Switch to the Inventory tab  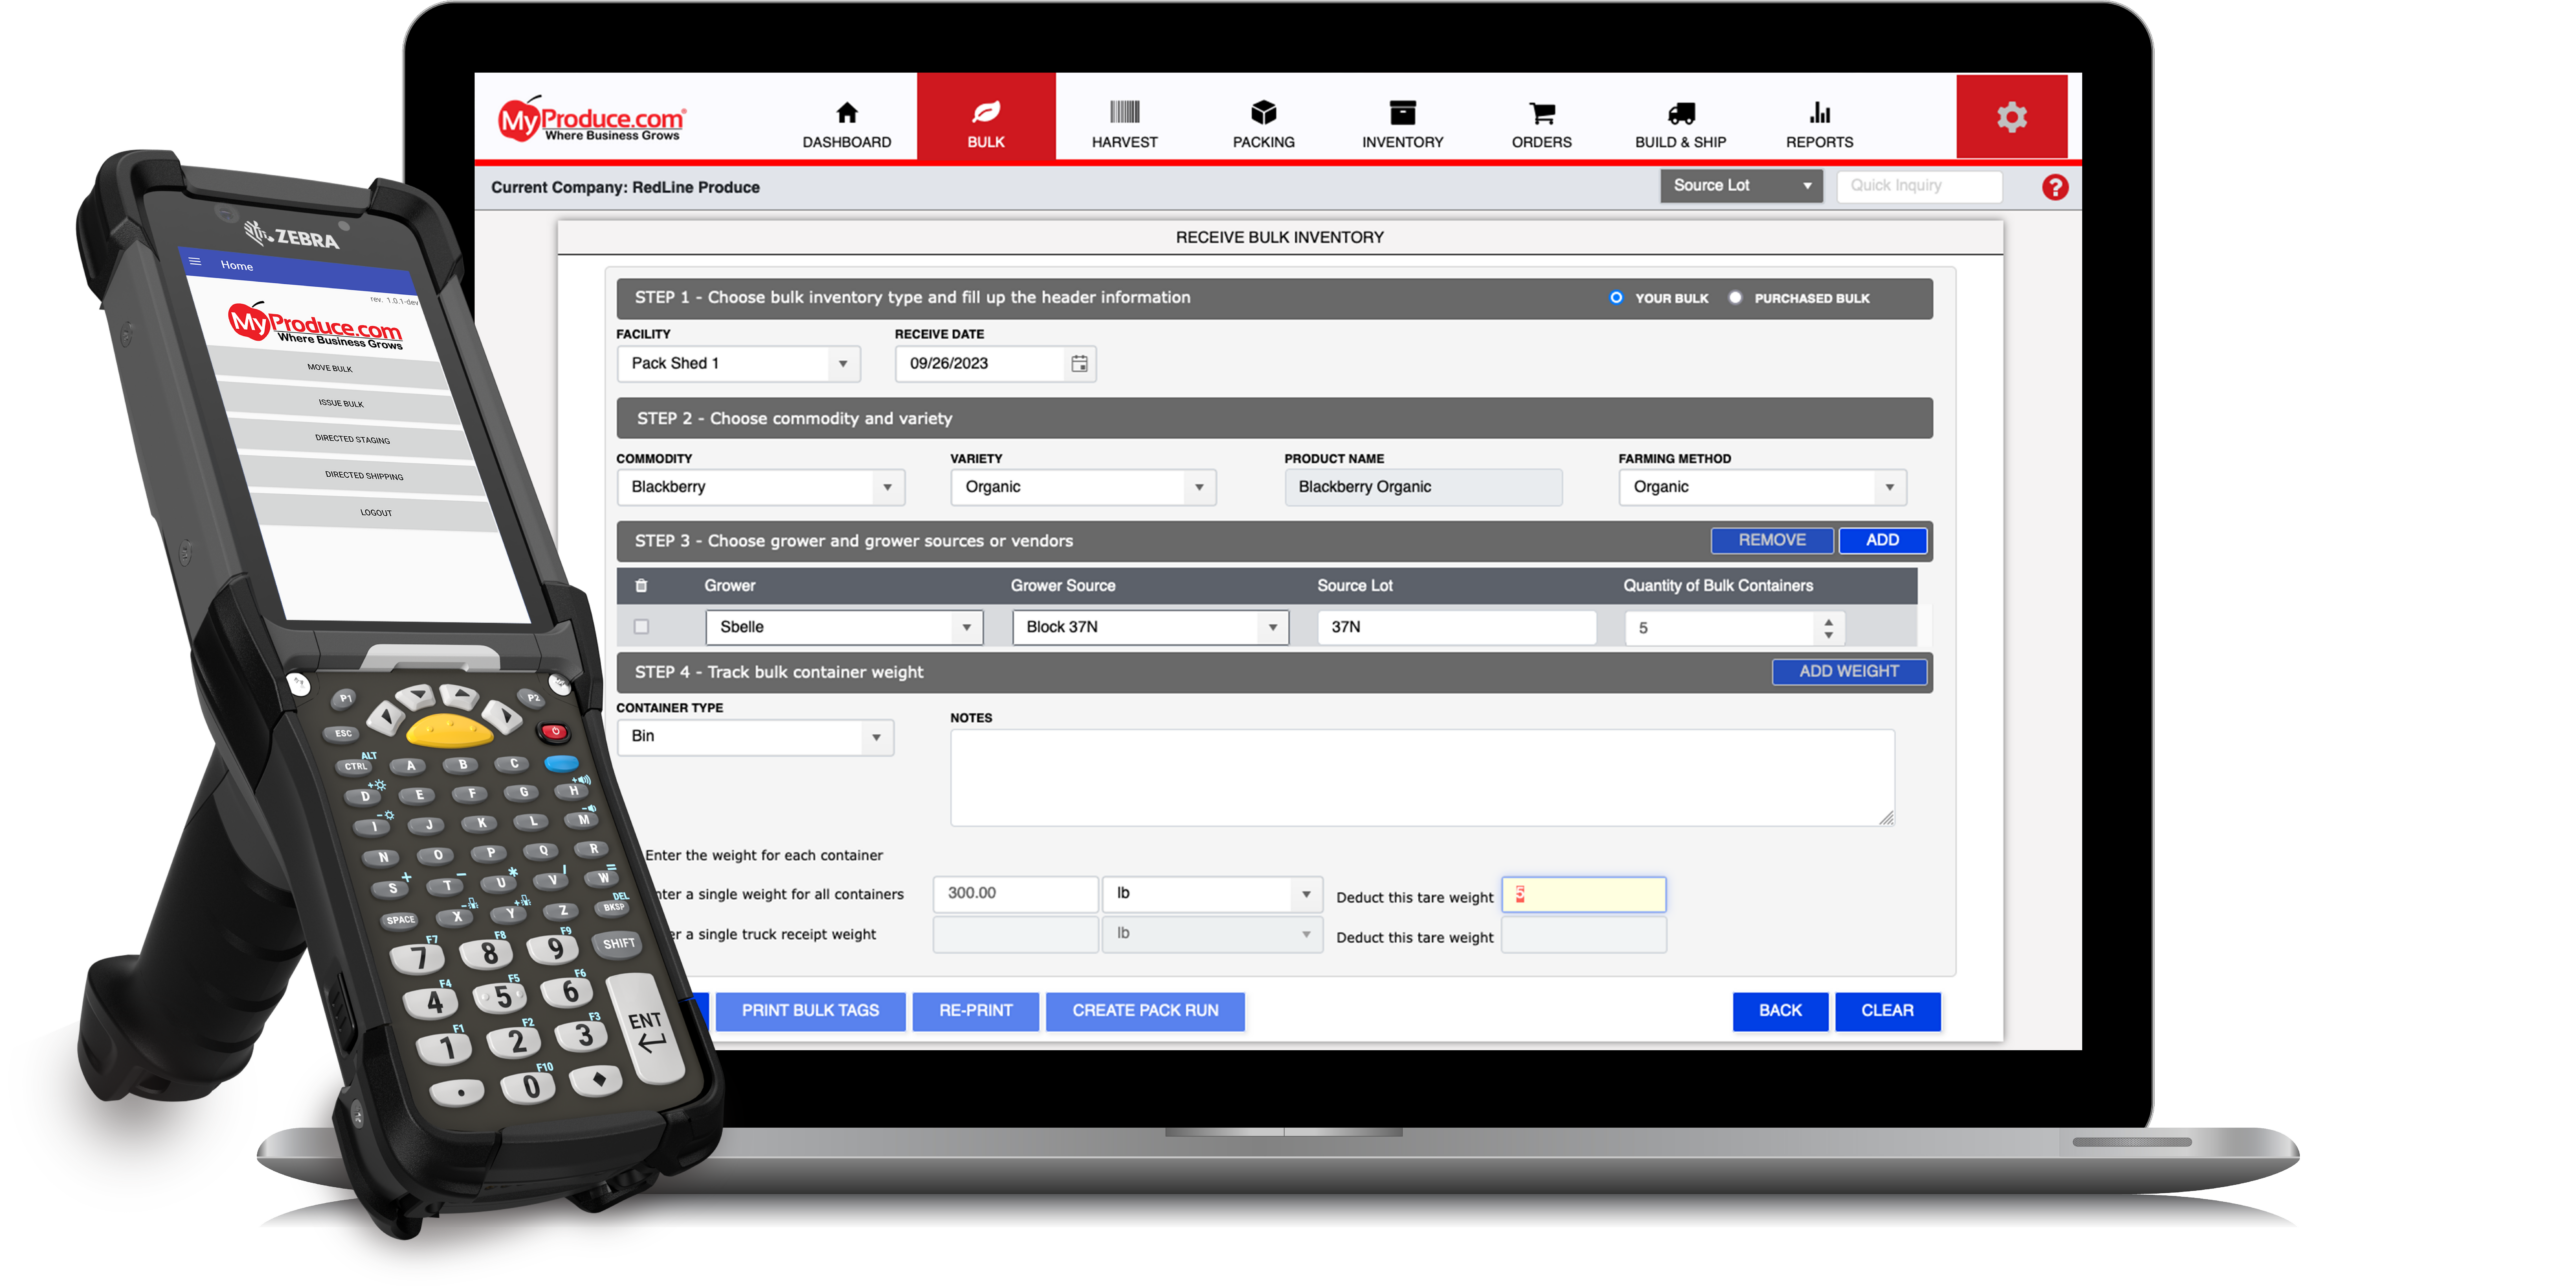pos(1402,125)
